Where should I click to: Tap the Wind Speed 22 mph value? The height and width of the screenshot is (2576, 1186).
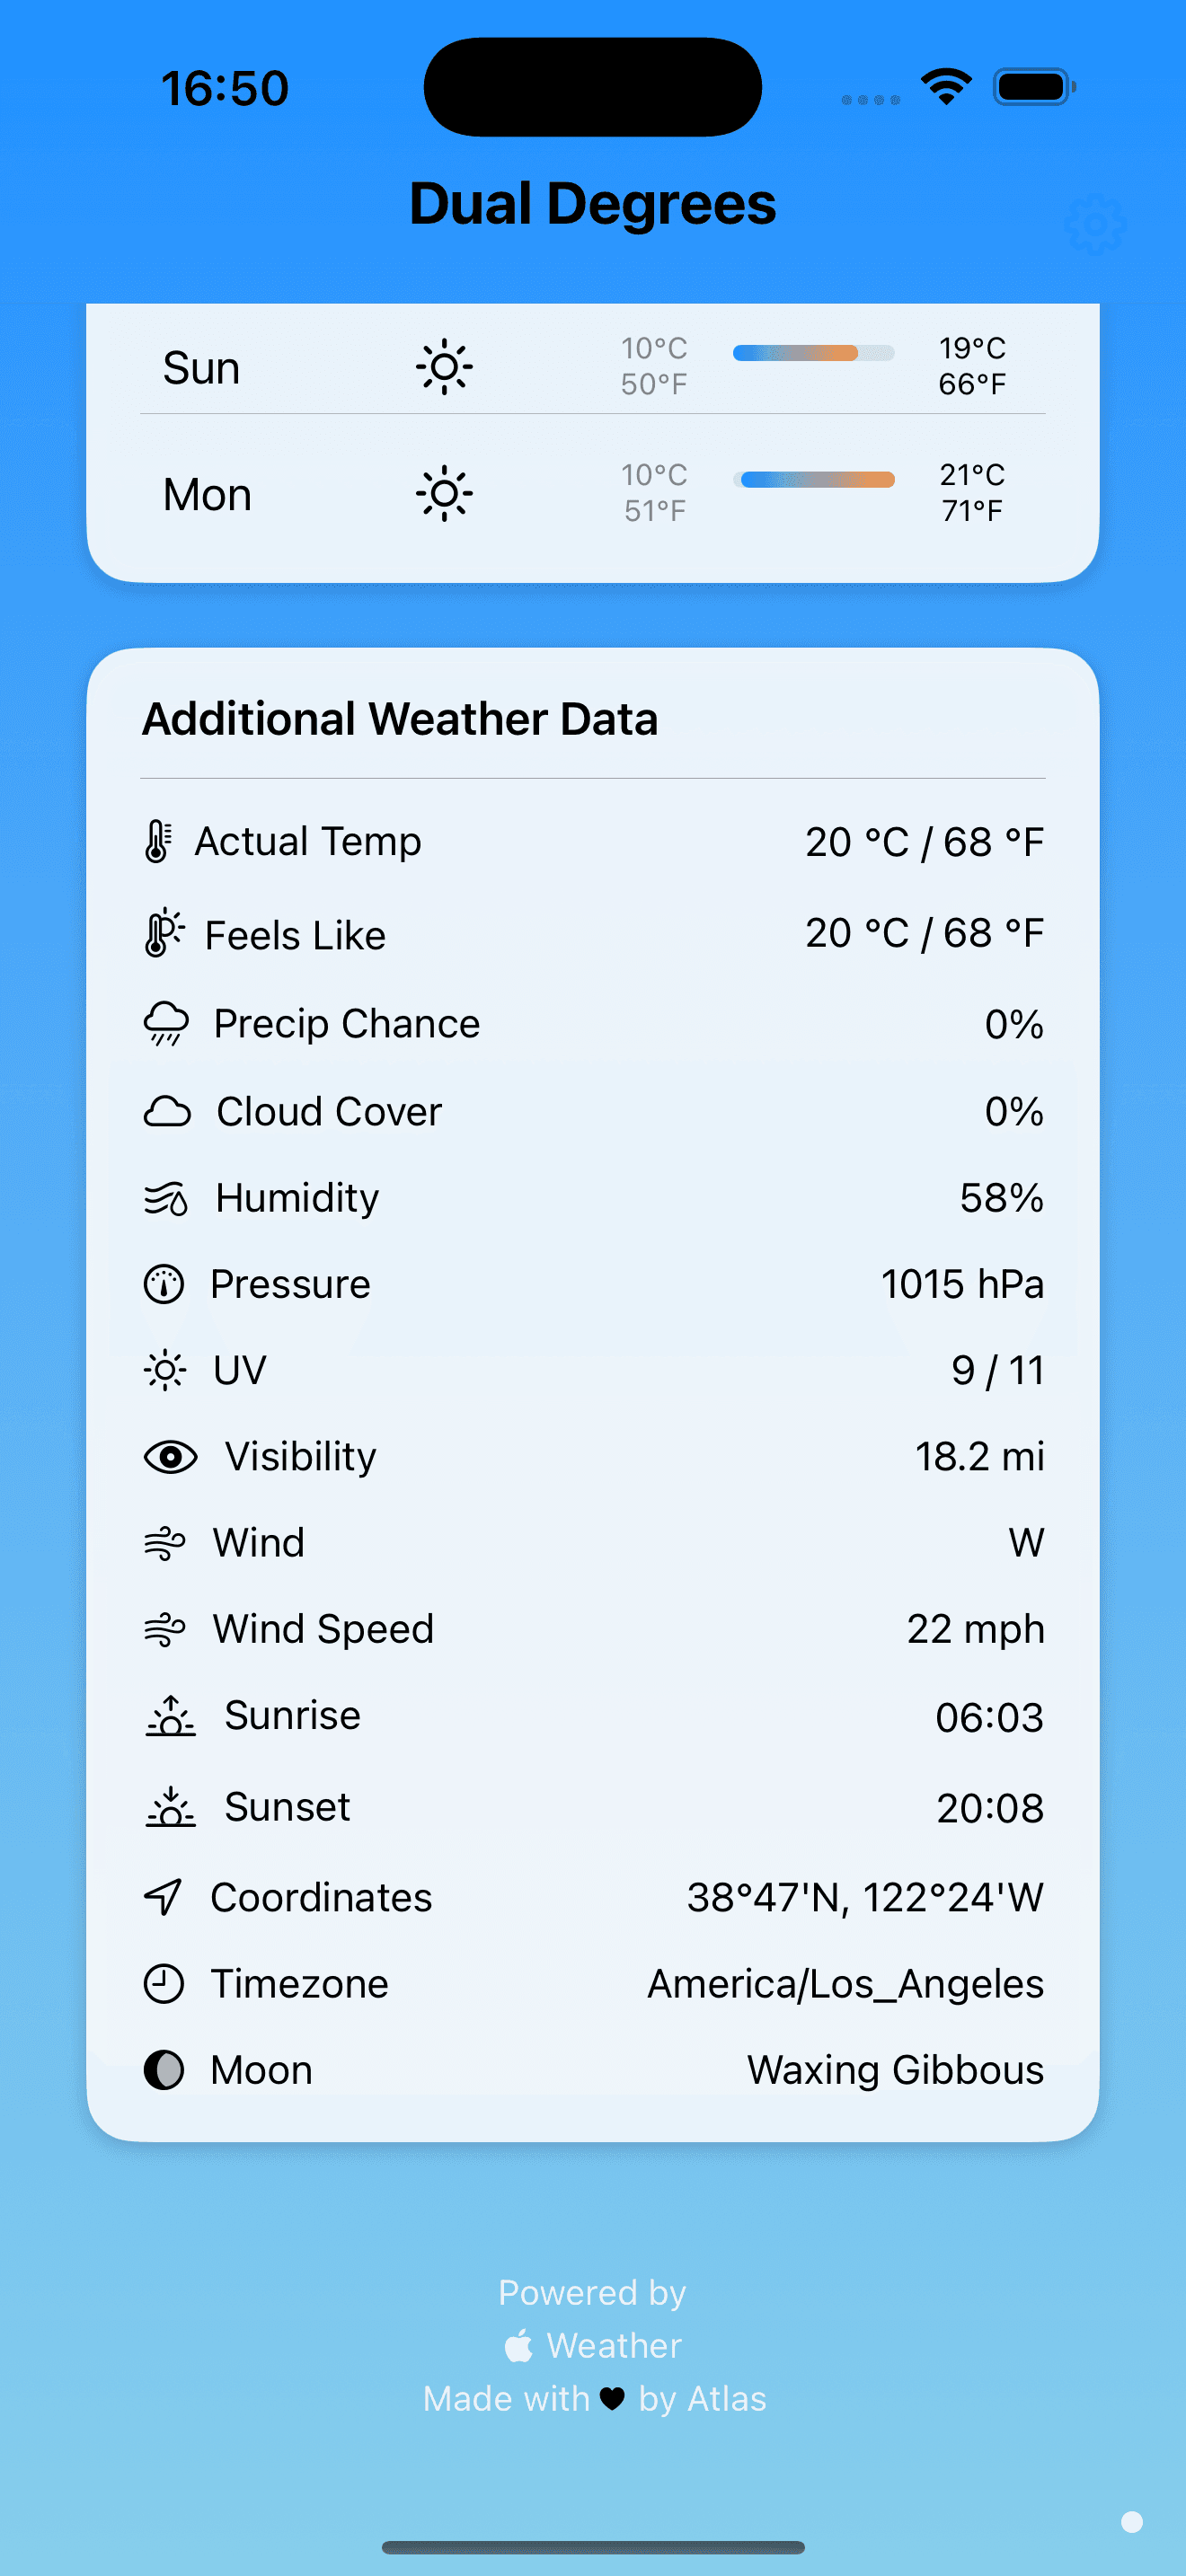point(976,1630)
